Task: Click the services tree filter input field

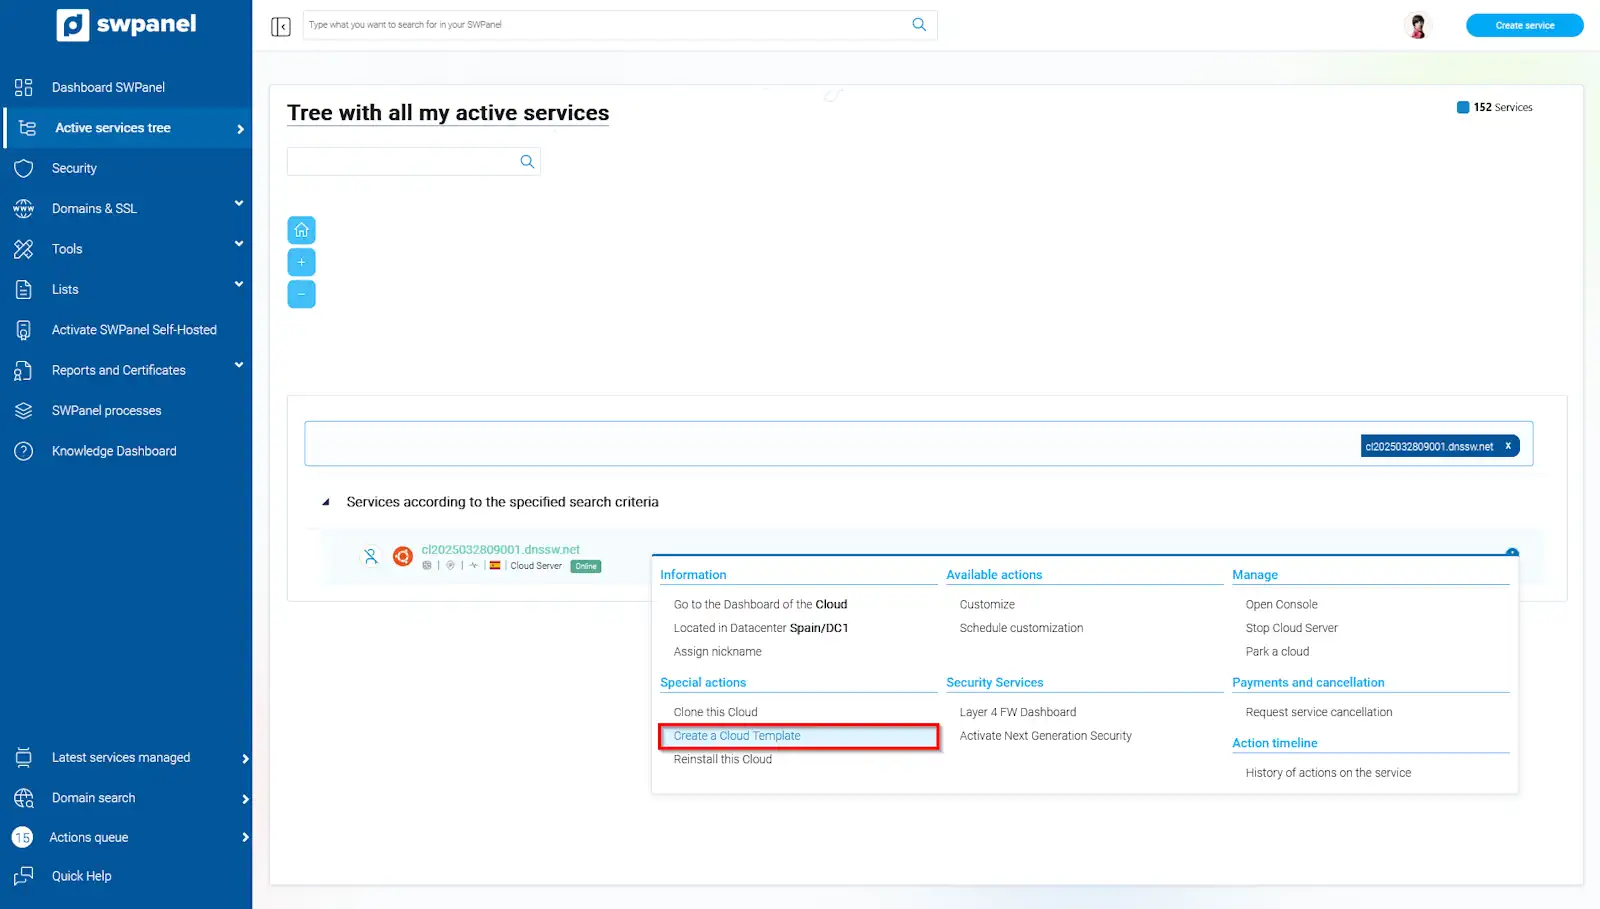Action: click(x=402, y=162)
